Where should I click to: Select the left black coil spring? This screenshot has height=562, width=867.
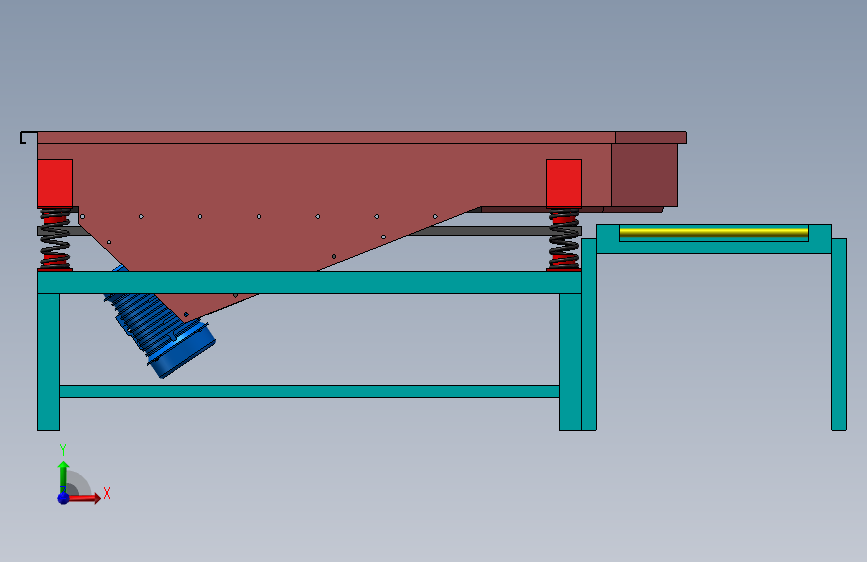55,239
